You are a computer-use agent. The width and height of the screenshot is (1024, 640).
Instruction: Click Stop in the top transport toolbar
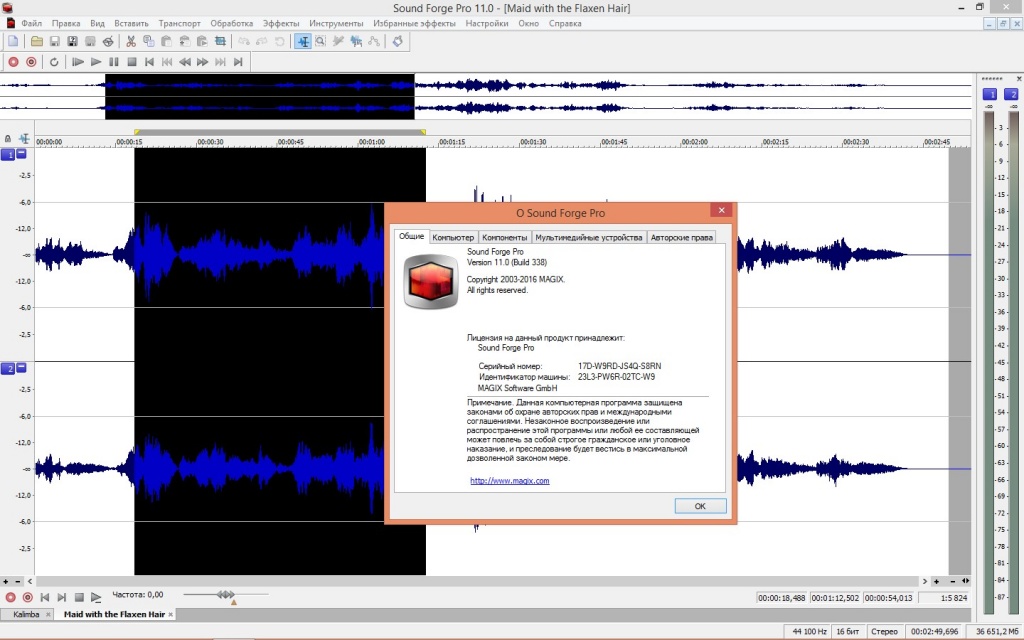(131, 62)
